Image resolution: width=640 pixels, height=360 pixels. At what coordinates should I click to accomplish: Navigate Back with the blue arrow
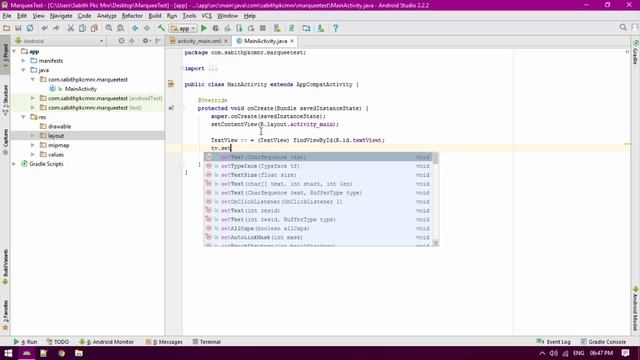tap(135, 28)
